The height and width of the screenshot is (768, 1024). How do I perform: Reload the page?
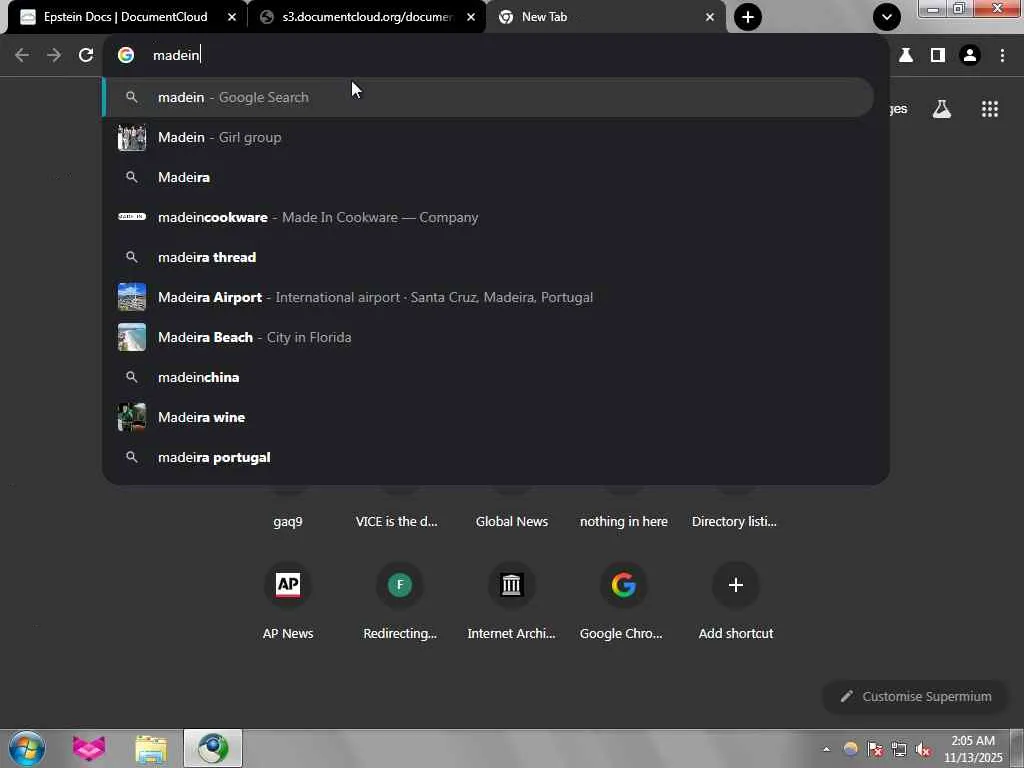[86, 56]
